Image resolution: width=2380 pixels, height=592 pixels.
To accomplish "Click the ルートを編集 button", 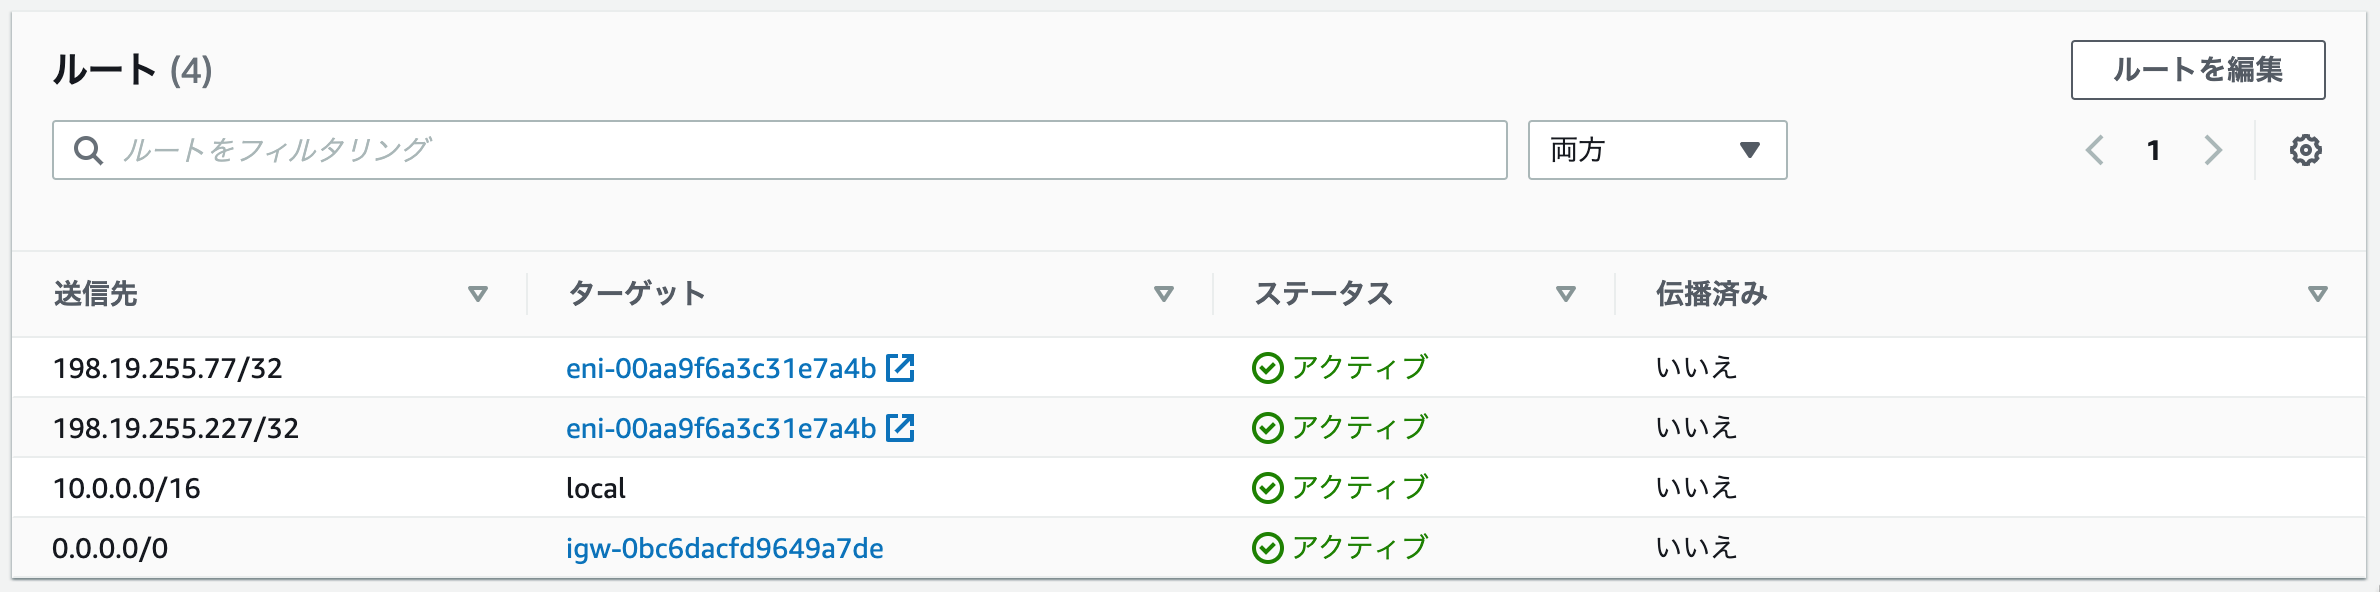I will tap(2198, 70).
